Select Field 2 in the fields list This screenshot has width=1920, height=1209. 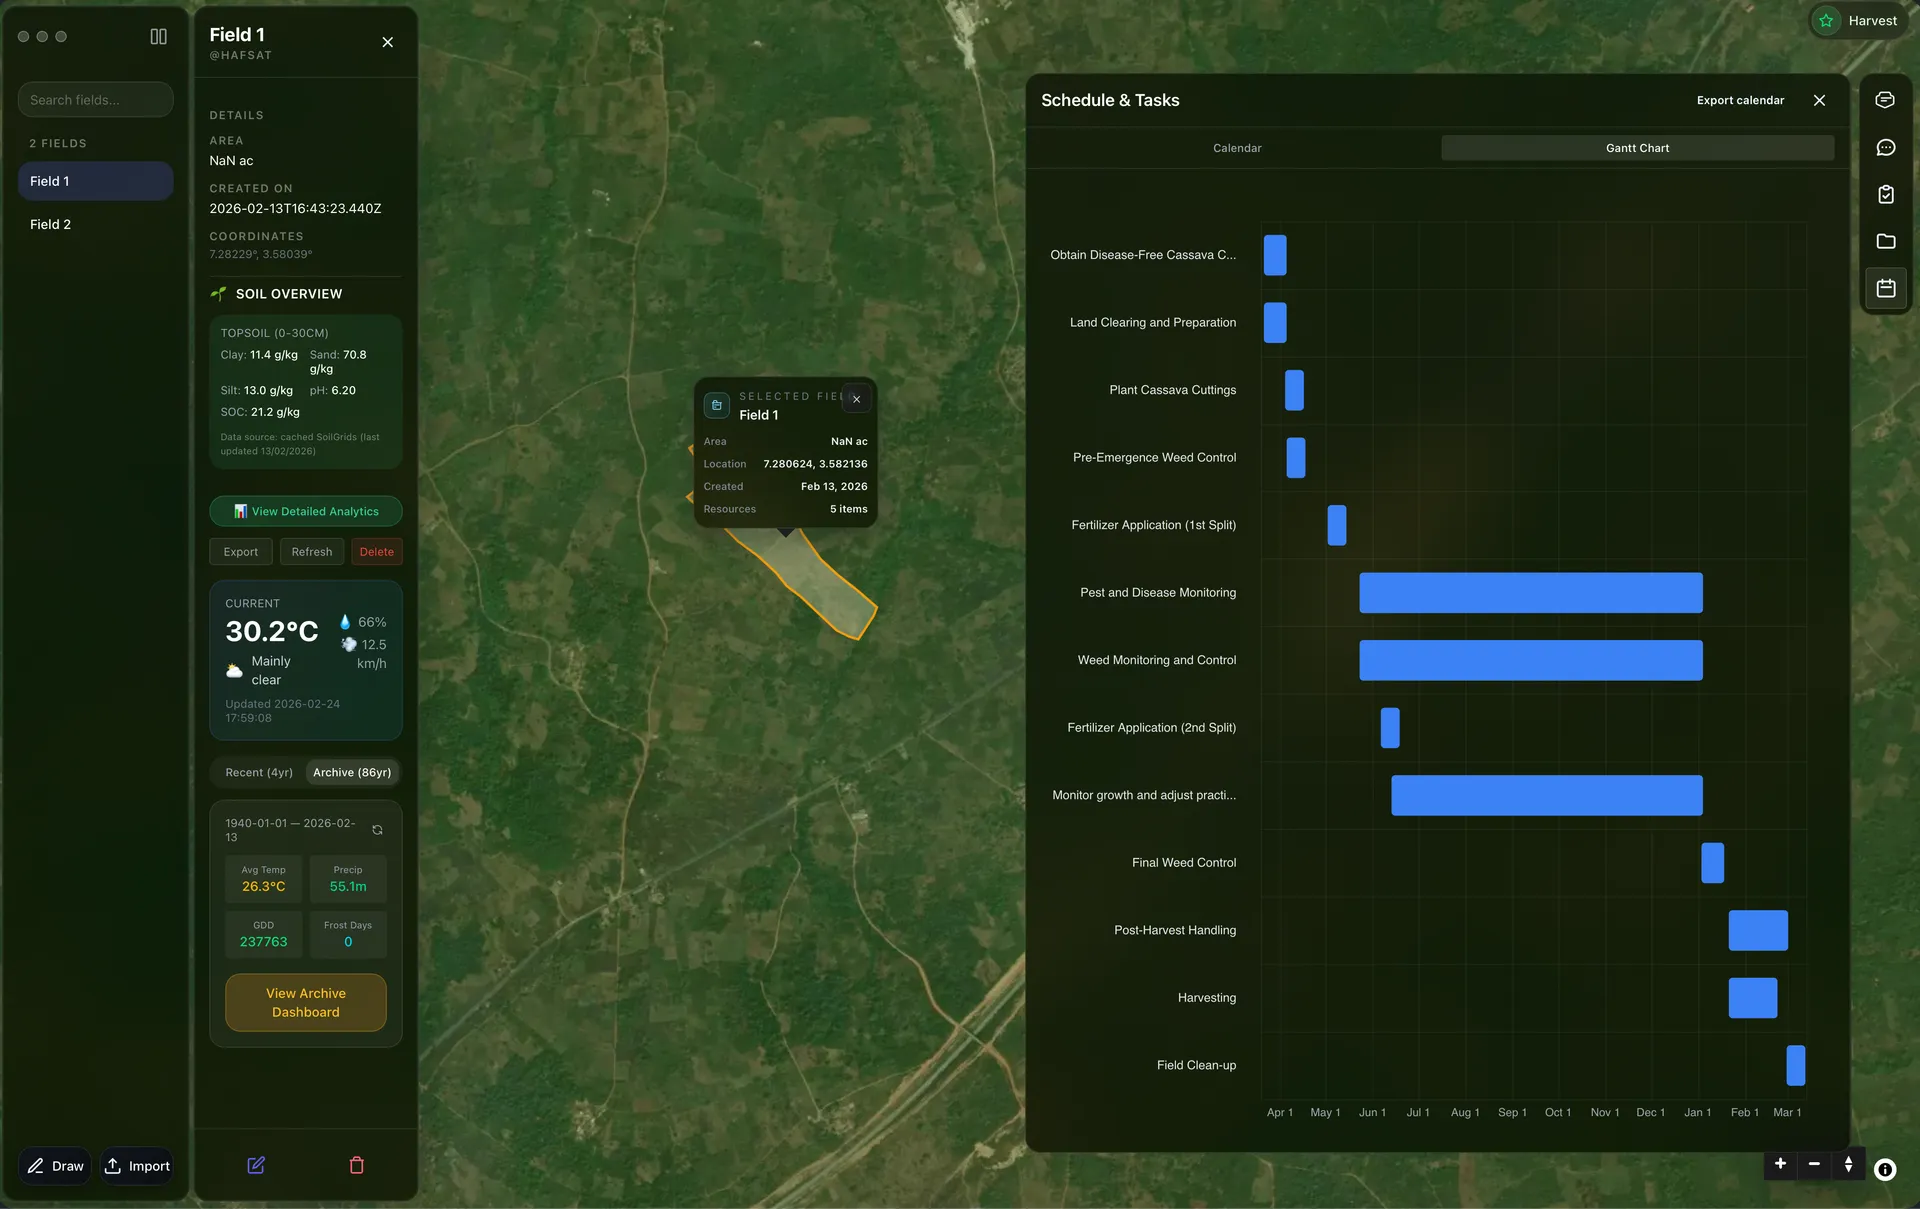[x=51, y=224]
